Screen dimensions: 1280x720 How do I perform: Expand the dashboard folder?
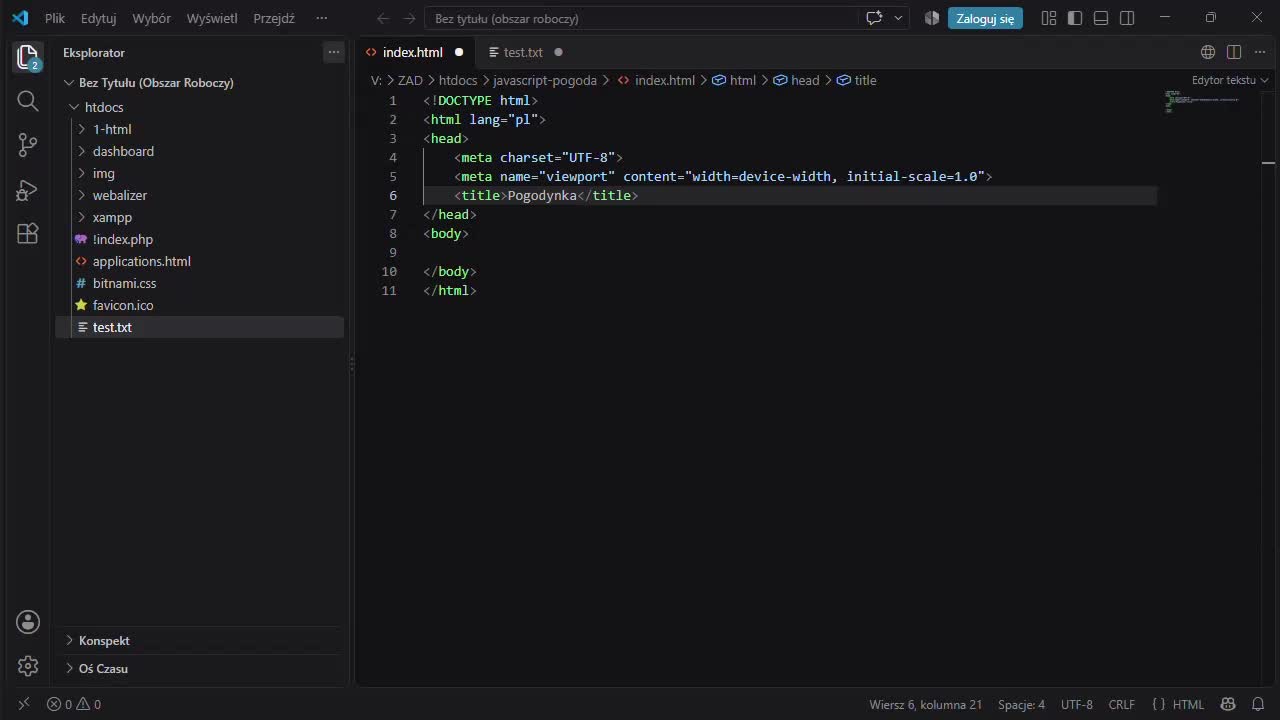pyautogui.click(x=200, y=151)
